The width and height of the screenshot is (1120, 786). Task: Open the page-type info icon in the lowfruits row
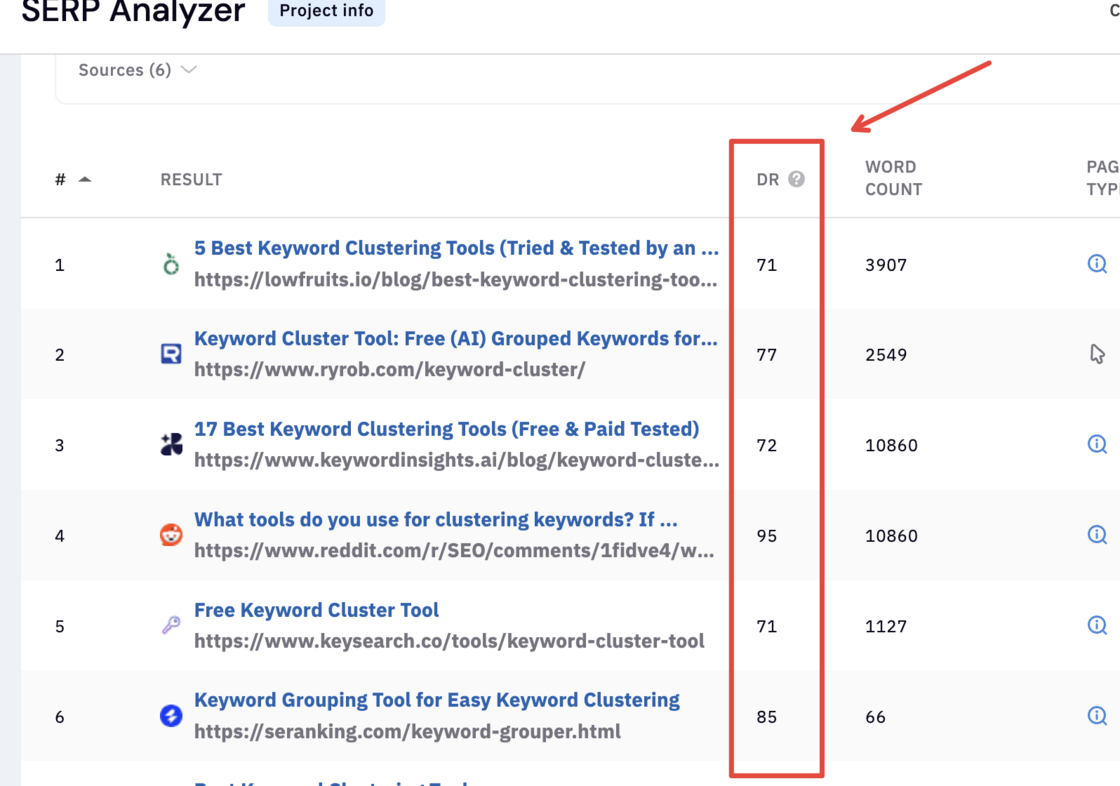1097,264
